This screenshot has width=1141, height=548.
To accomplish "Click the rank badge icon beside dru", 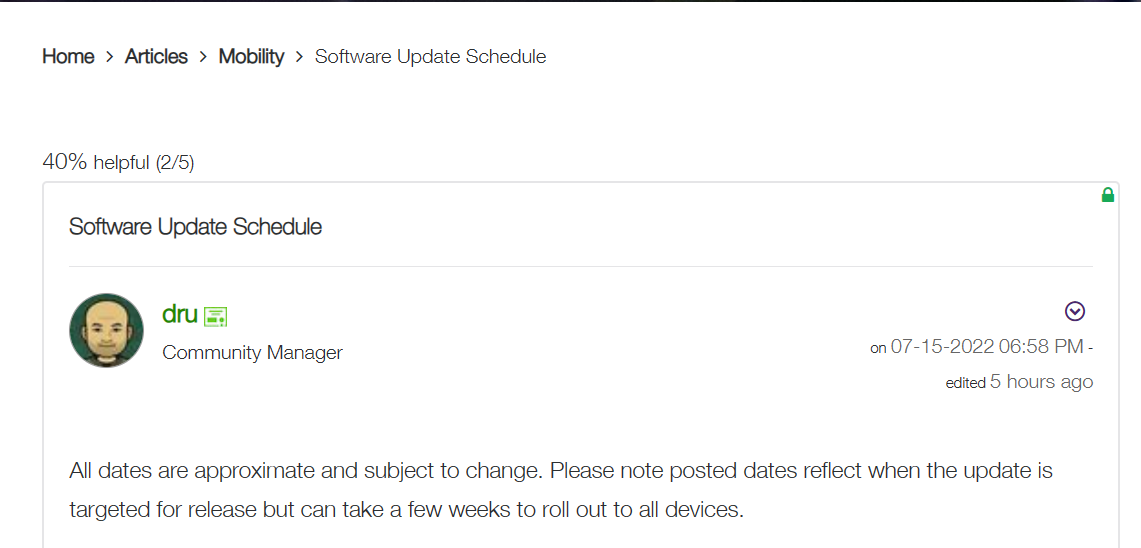I will 215,317.
